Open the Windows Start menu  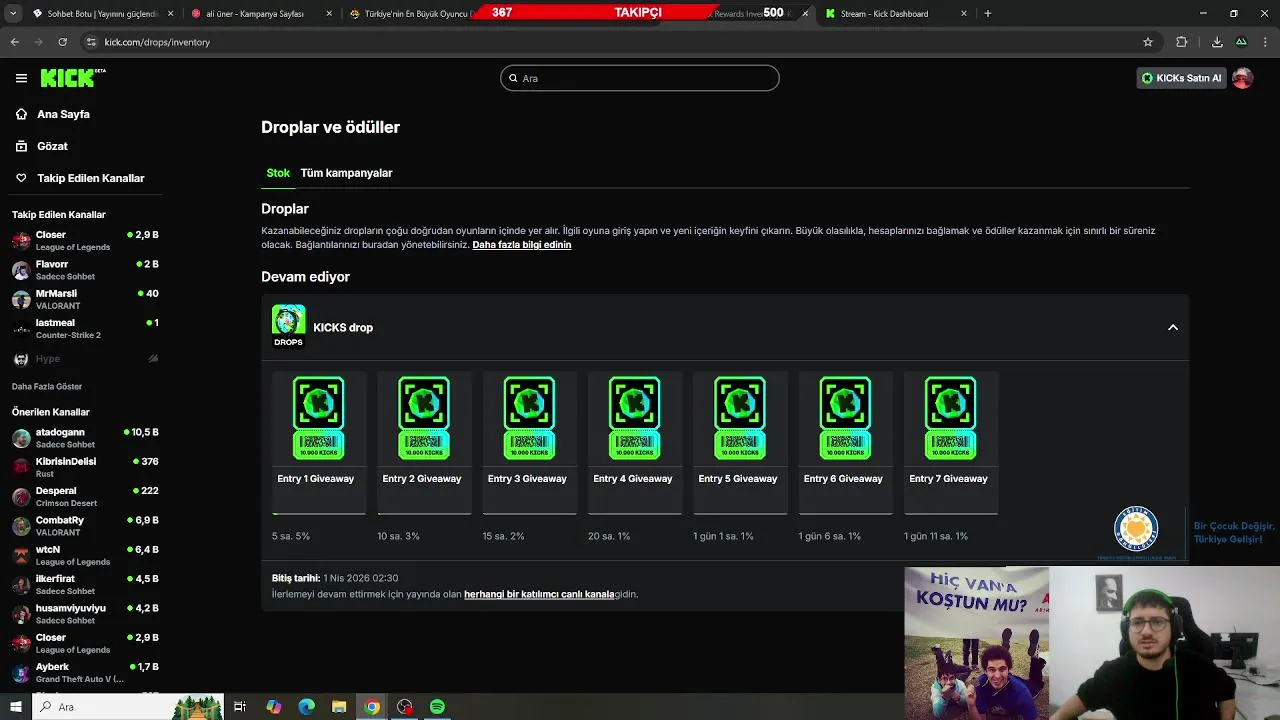[x=15, y=707]
